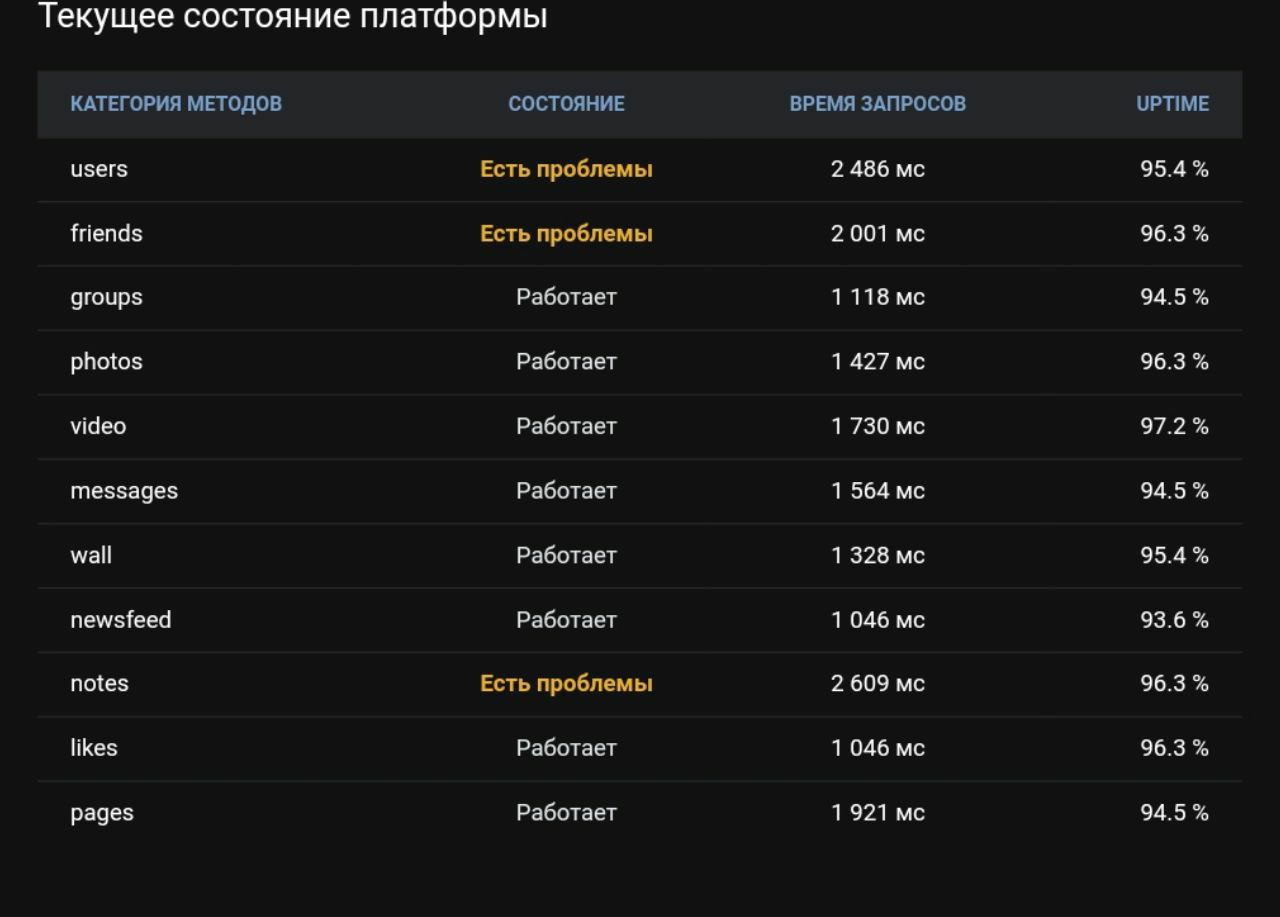Open the 'video' category entry
The image size is (1280, 917).
pos(98,426)
